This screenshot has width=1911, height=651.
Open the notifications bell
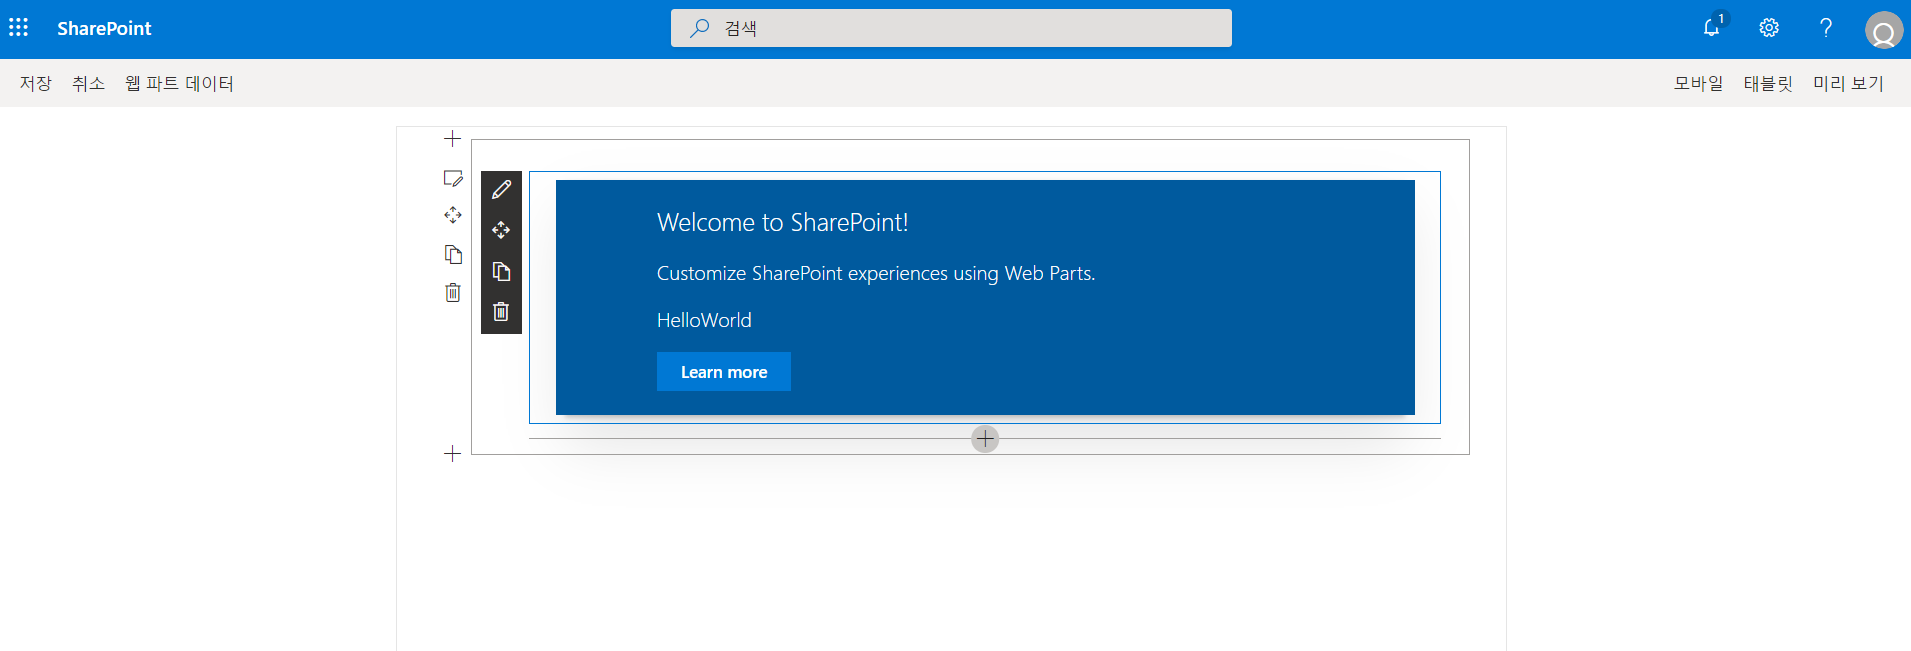click(x=1712, y=28)
